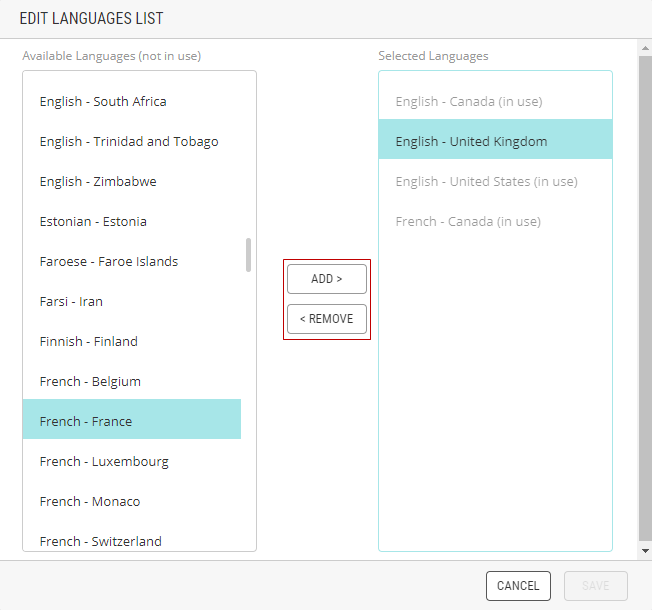Select French - Luxembourg entry
Screen dimensions: 652x610
pyautogui.click(x=132, y=461)
